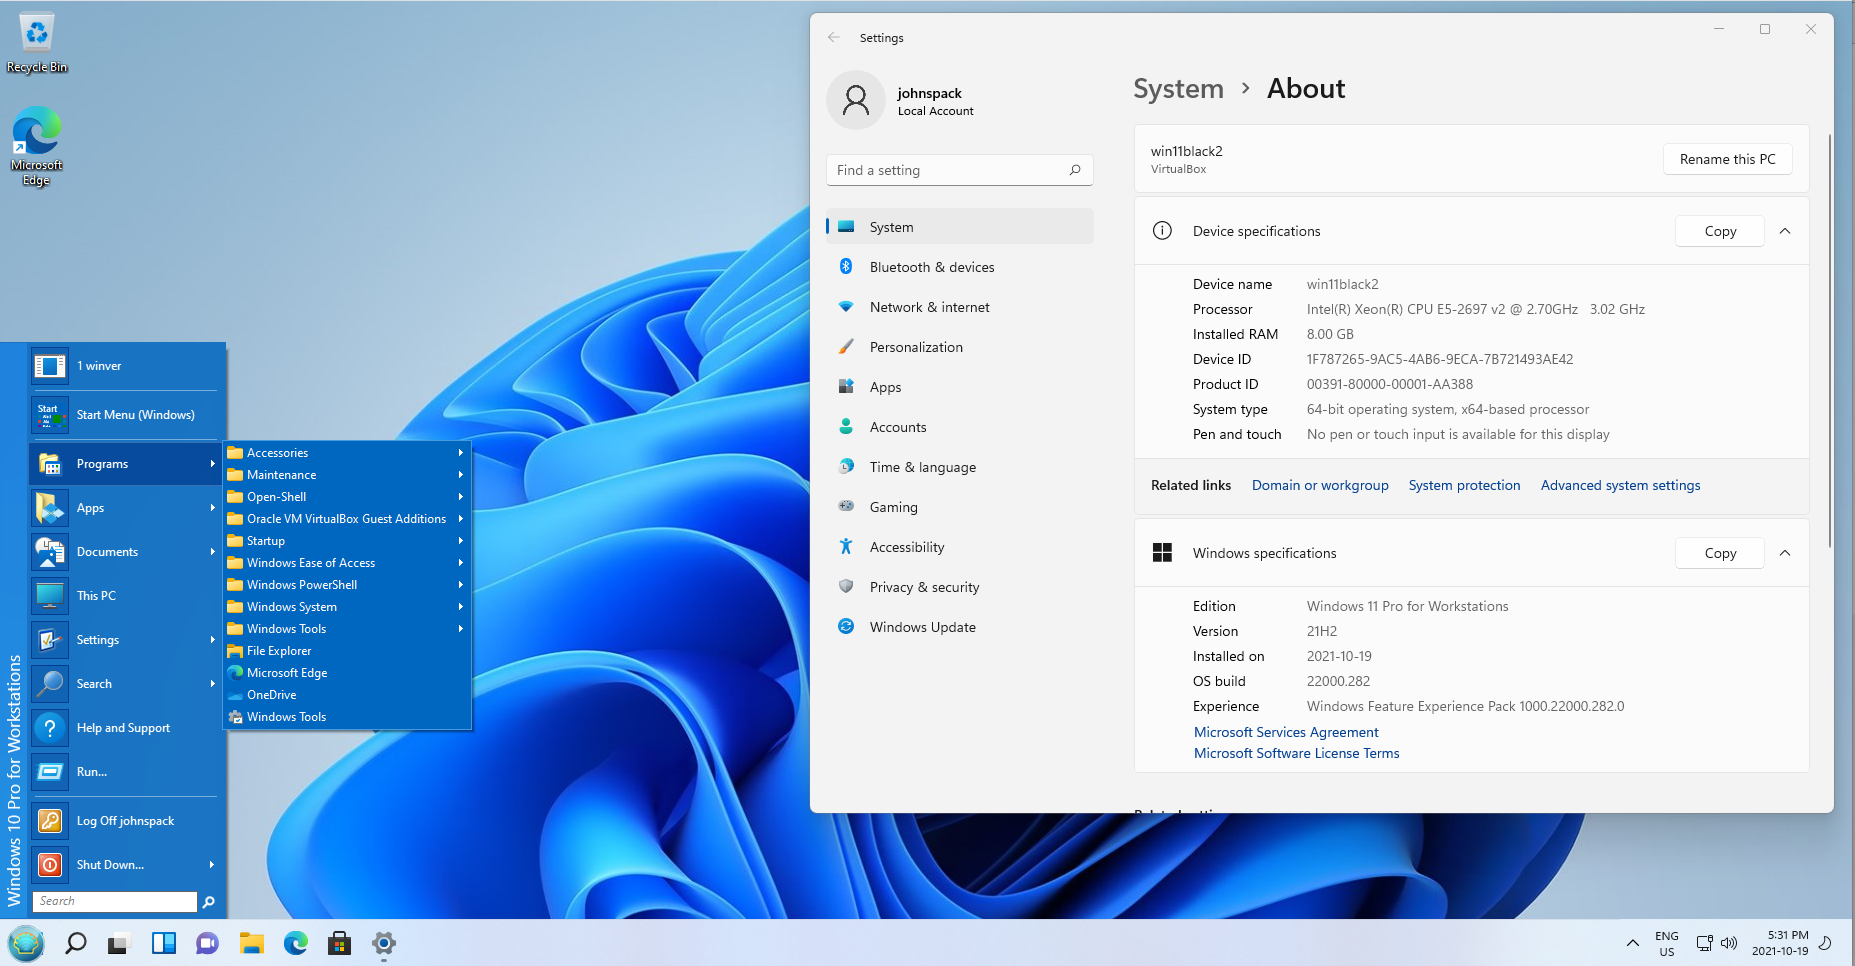Click the johnspack account avatar

(x=856, y=100)
